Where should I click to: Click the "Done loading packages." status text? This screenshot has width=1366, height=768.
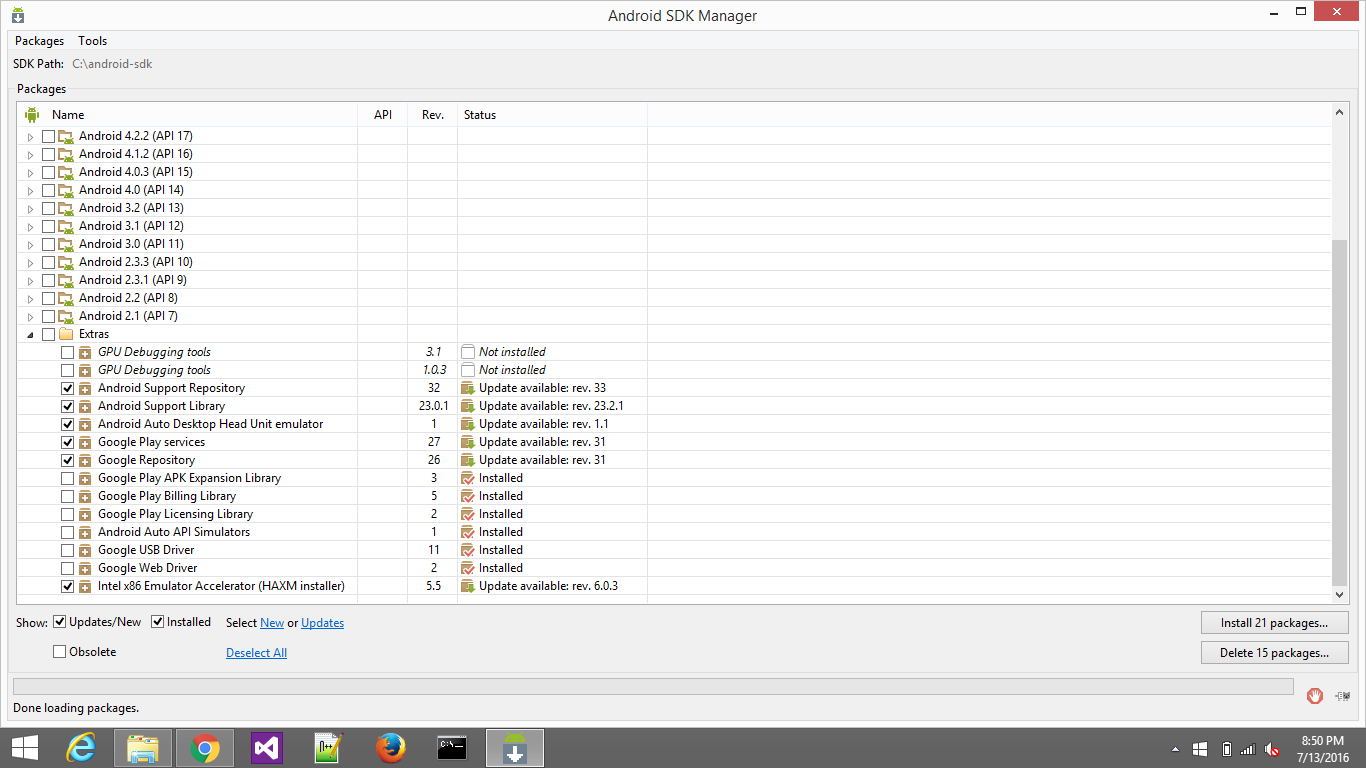tap(76, 708)
